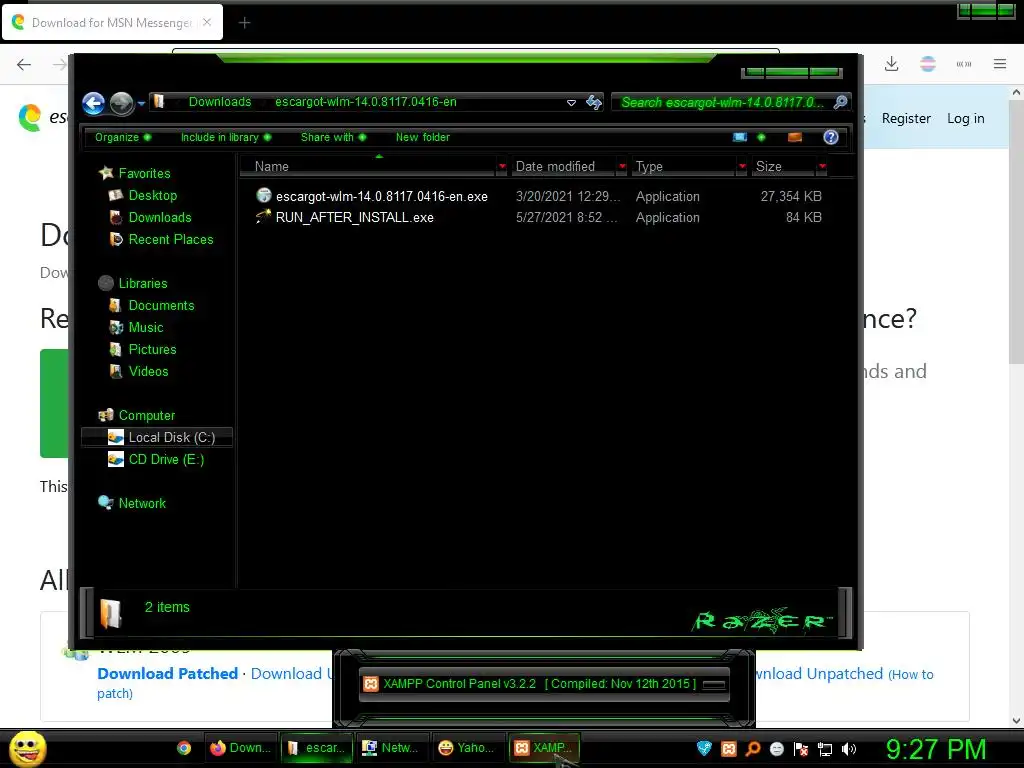Image resolution: width=1024 pixels, height=768 pixels.
Task: Open Start menu smiley button
Action: [28, 748]
